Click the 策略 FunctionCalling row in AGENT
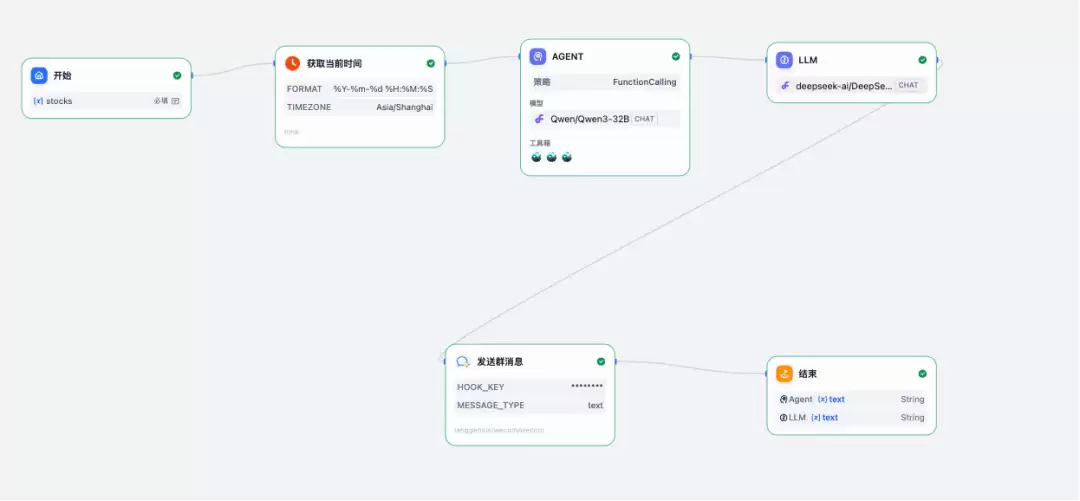 (x=605, y=82)
